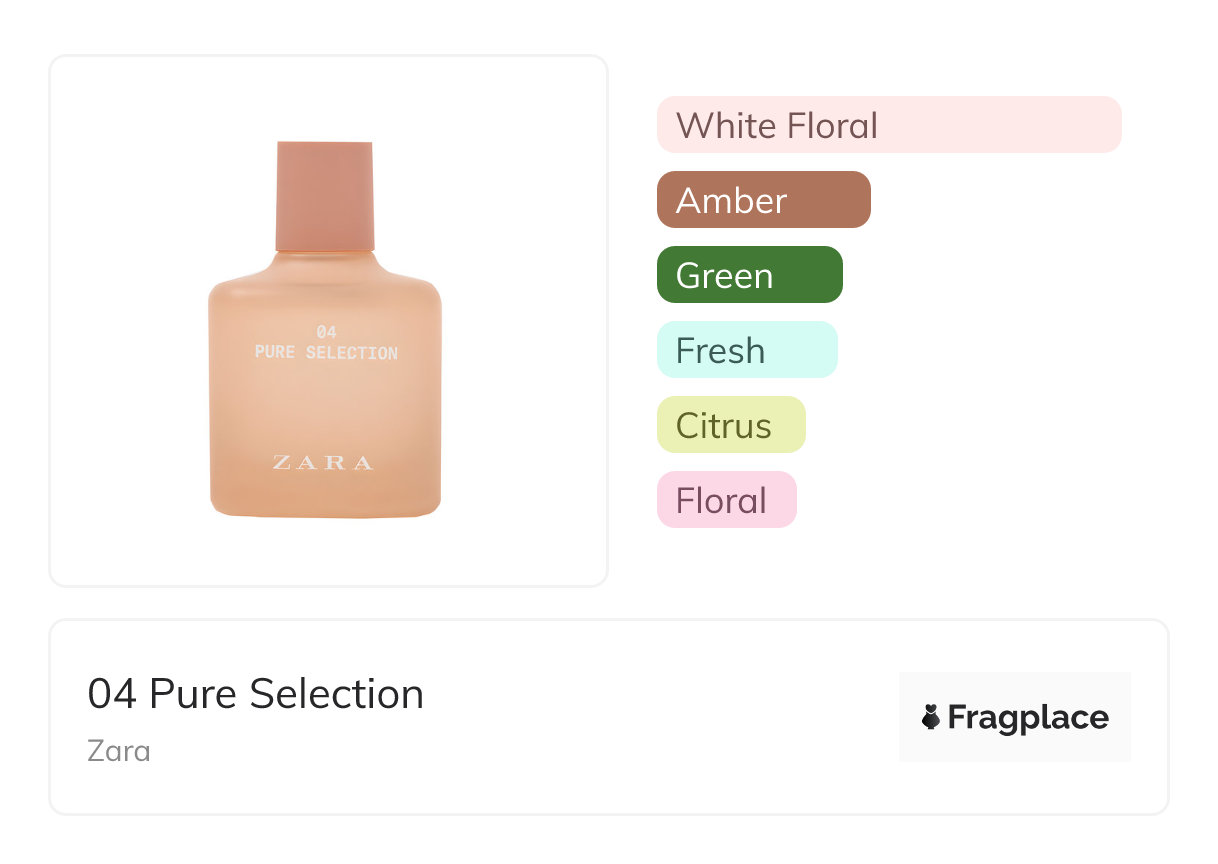This screenshot has width=1218, height=864.
Task: Click empty right end of White Floral bar
Action: coord(1060,126)
